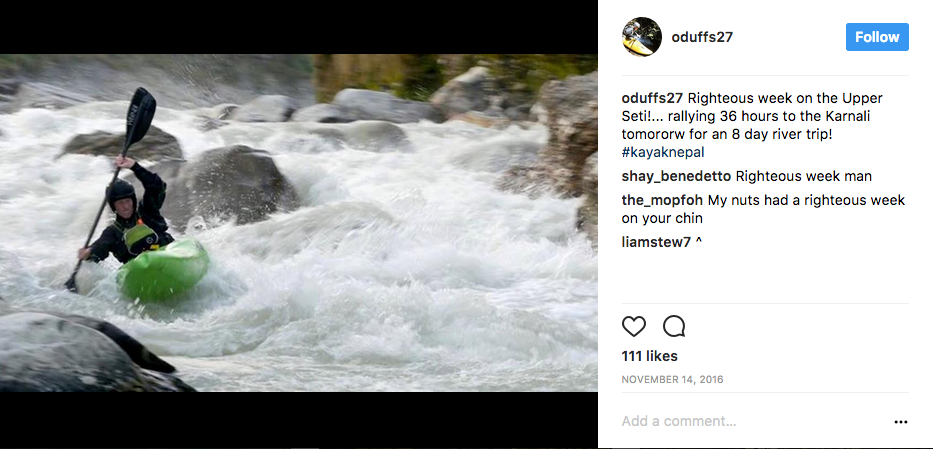
Task: Open oduffs27 profile from the header username
Action: click(x=703, y=37)
